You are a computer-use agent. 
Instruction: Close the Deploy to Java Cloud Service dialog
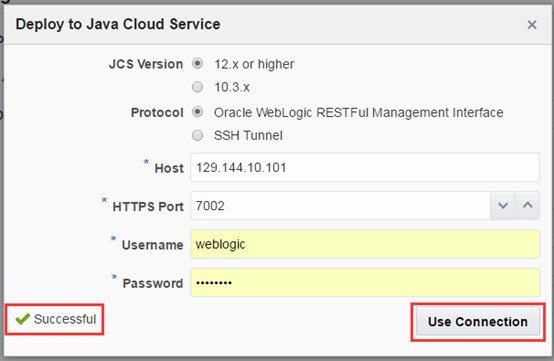coord(532,25)
